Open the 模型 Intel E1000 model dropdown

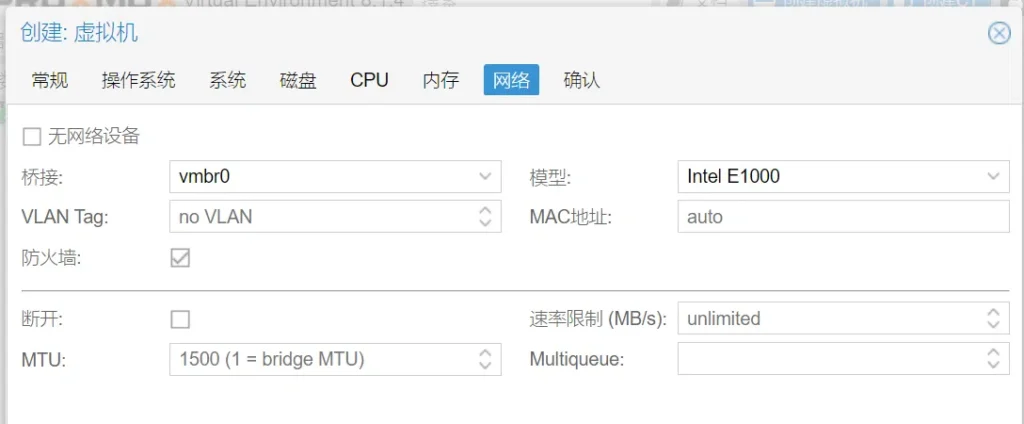click(992, 176)
